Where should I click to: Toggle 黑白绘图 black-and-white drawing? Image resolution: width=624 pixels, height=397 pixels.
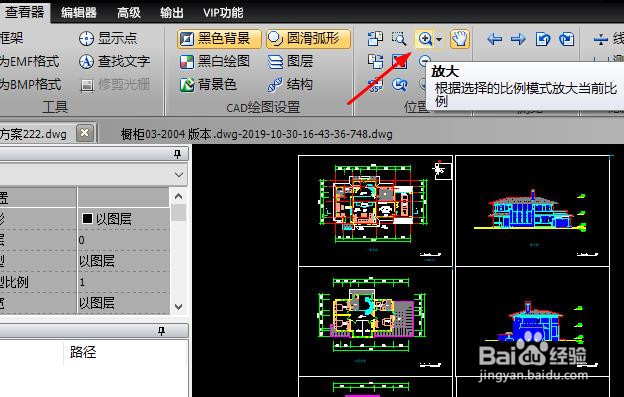[x=215, y=61]
